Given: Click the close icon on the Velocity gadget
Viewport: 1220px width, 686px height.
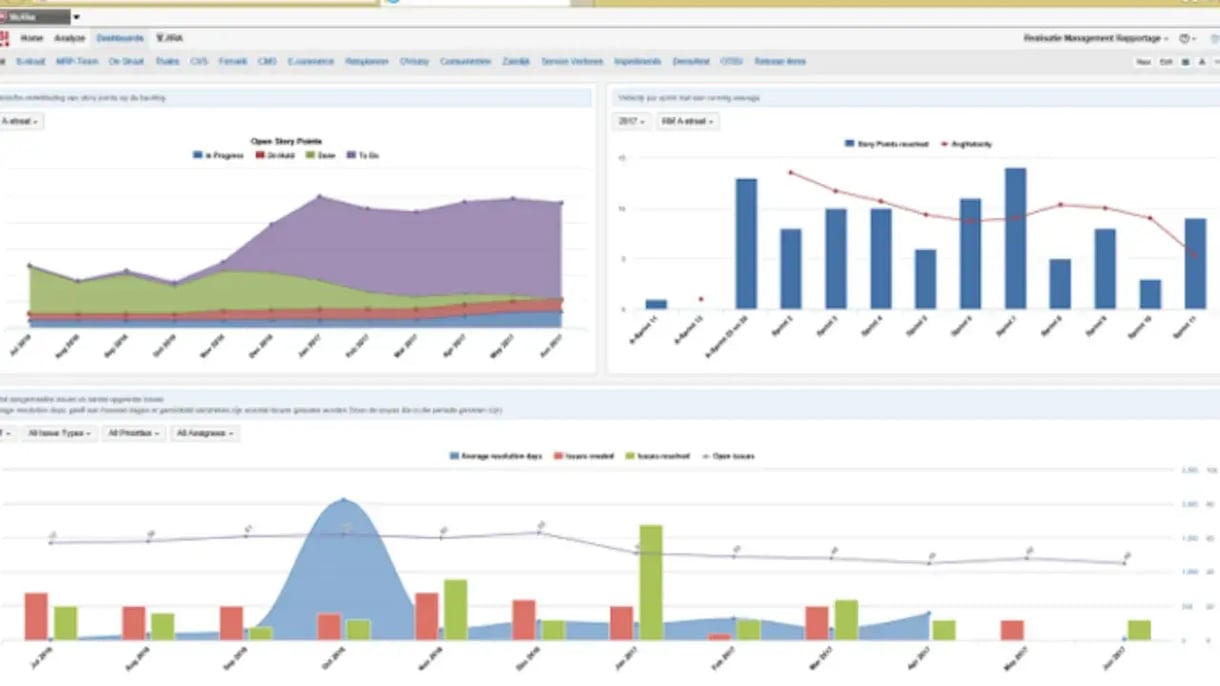Looking at the screenshot, I should (x=1218, y=62).
